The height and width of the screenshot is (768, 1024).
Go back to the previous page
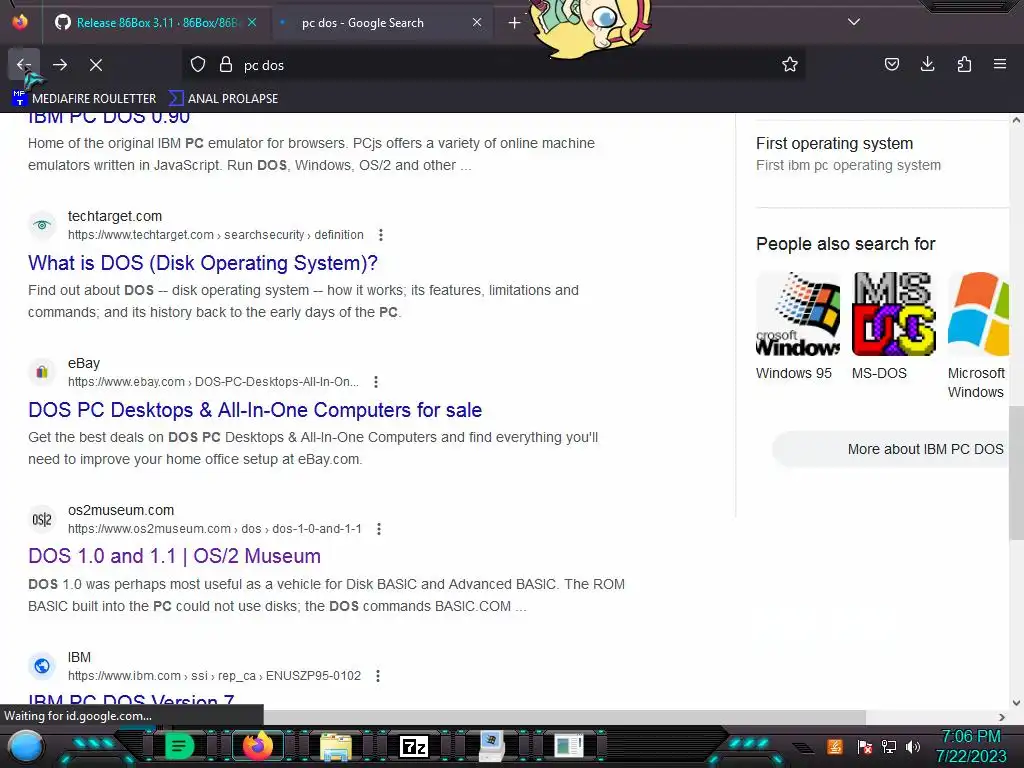(x=24, y=65)
